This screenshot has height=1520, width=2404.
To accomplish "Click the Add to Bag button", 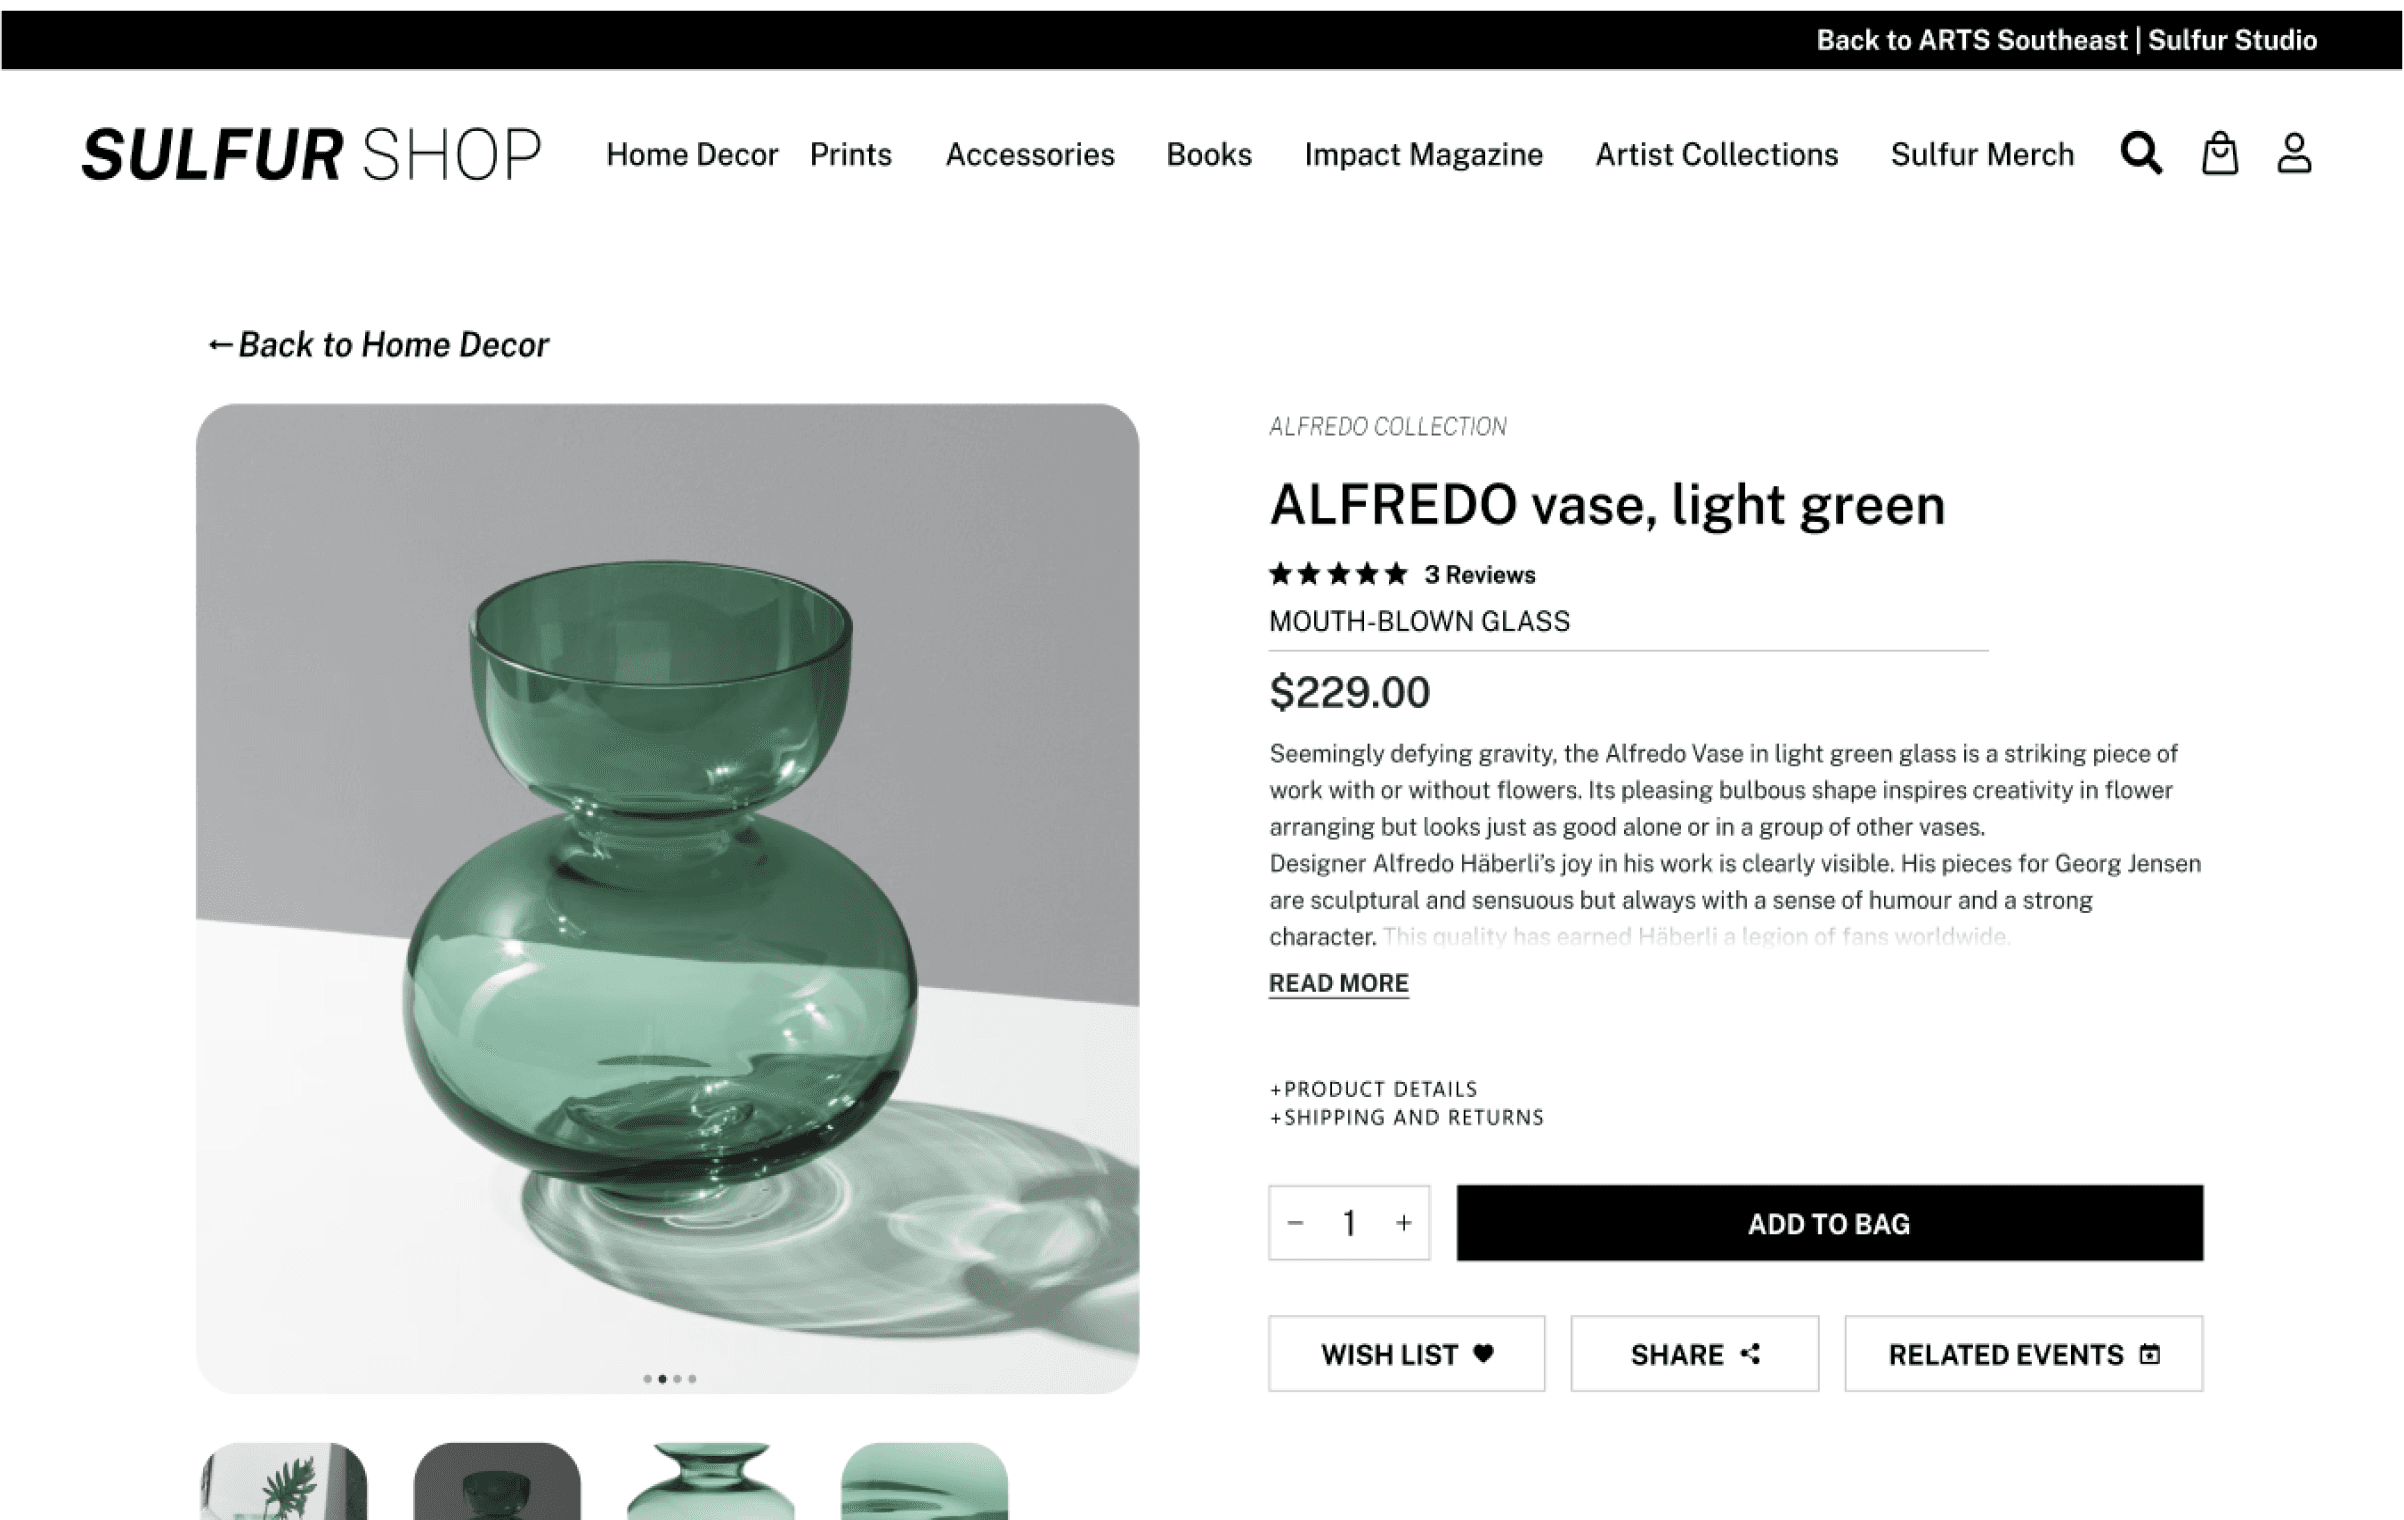I will click(1829, 1222).
